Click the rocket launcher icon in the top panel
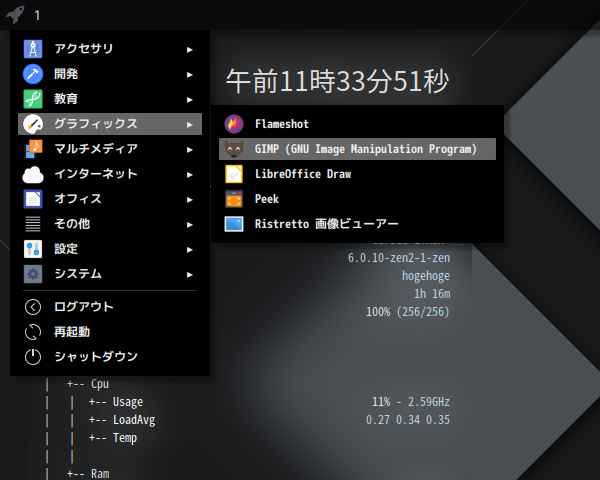This screenshot has height=480, width=600. click(x=15, y=15)
